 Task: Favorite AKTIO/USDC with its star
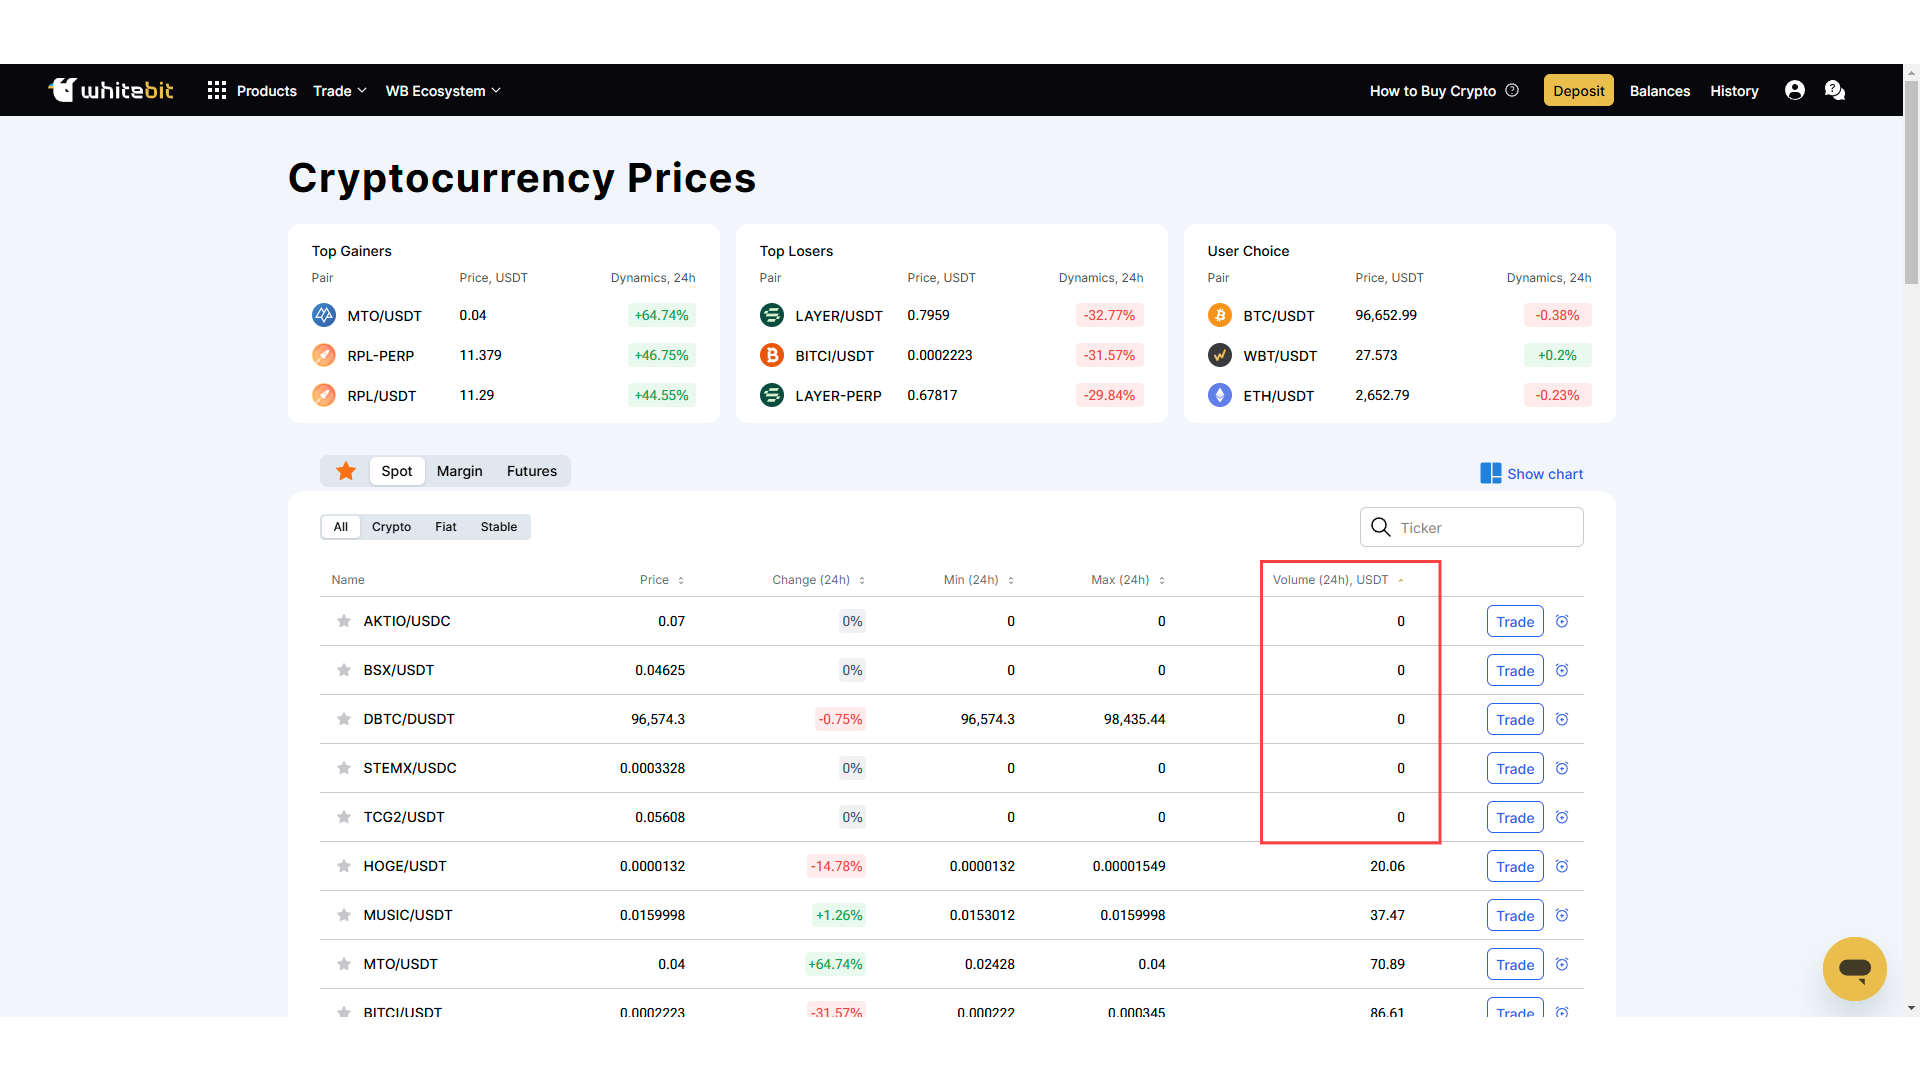click(x=344, y=621)
